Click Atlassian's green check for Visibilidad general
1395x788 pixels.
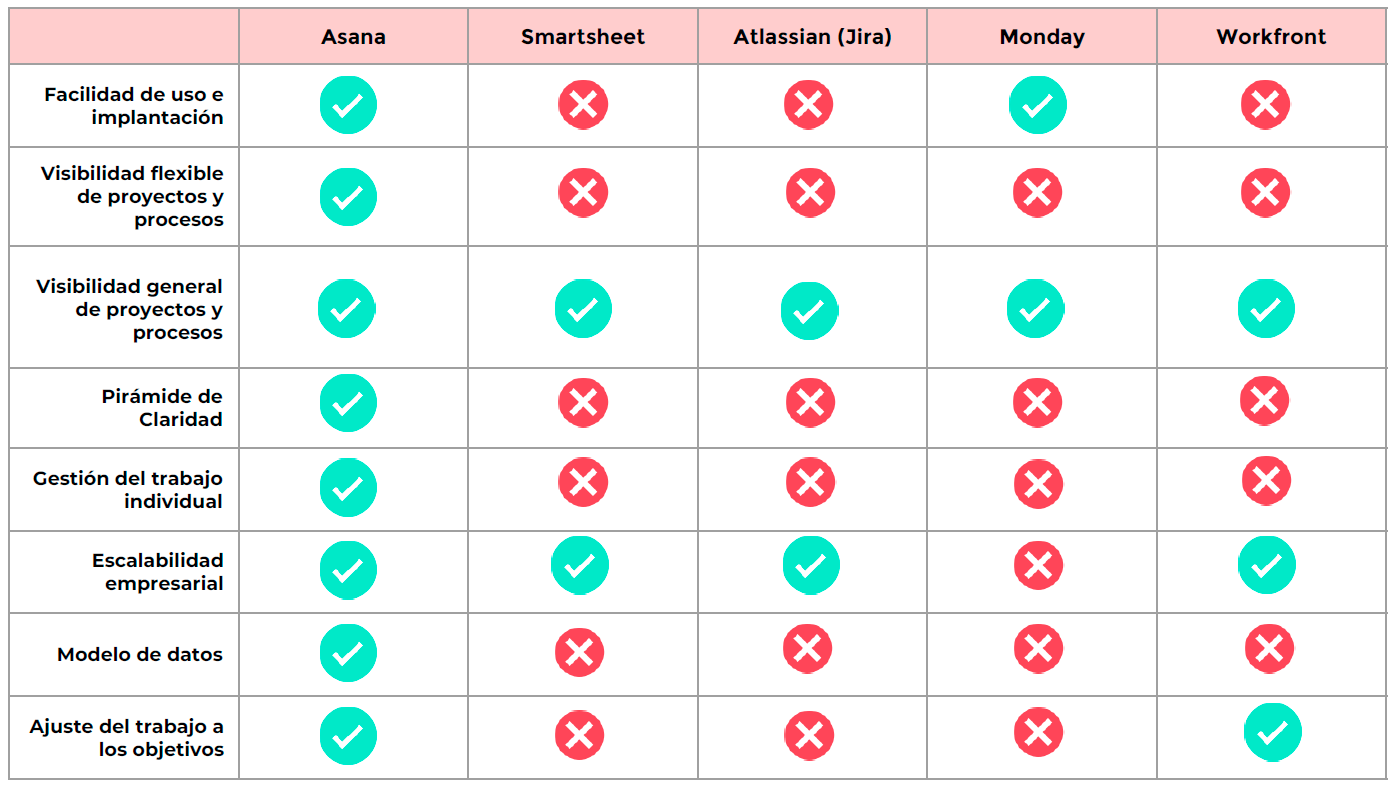(810, 311)
